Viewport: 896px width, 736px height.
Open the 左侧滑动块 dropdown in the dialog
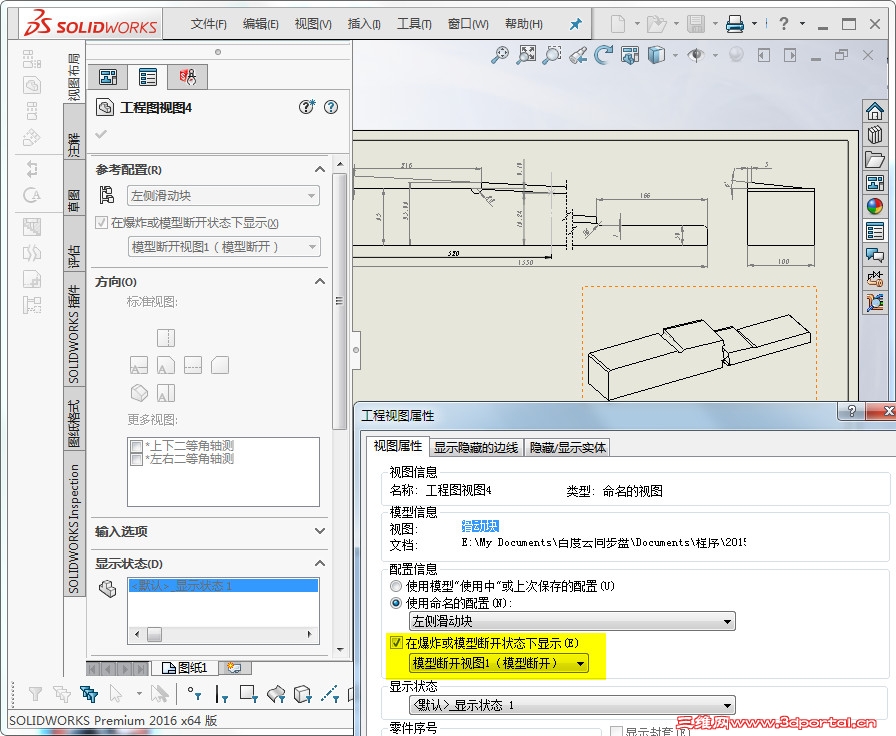(572, 621)
